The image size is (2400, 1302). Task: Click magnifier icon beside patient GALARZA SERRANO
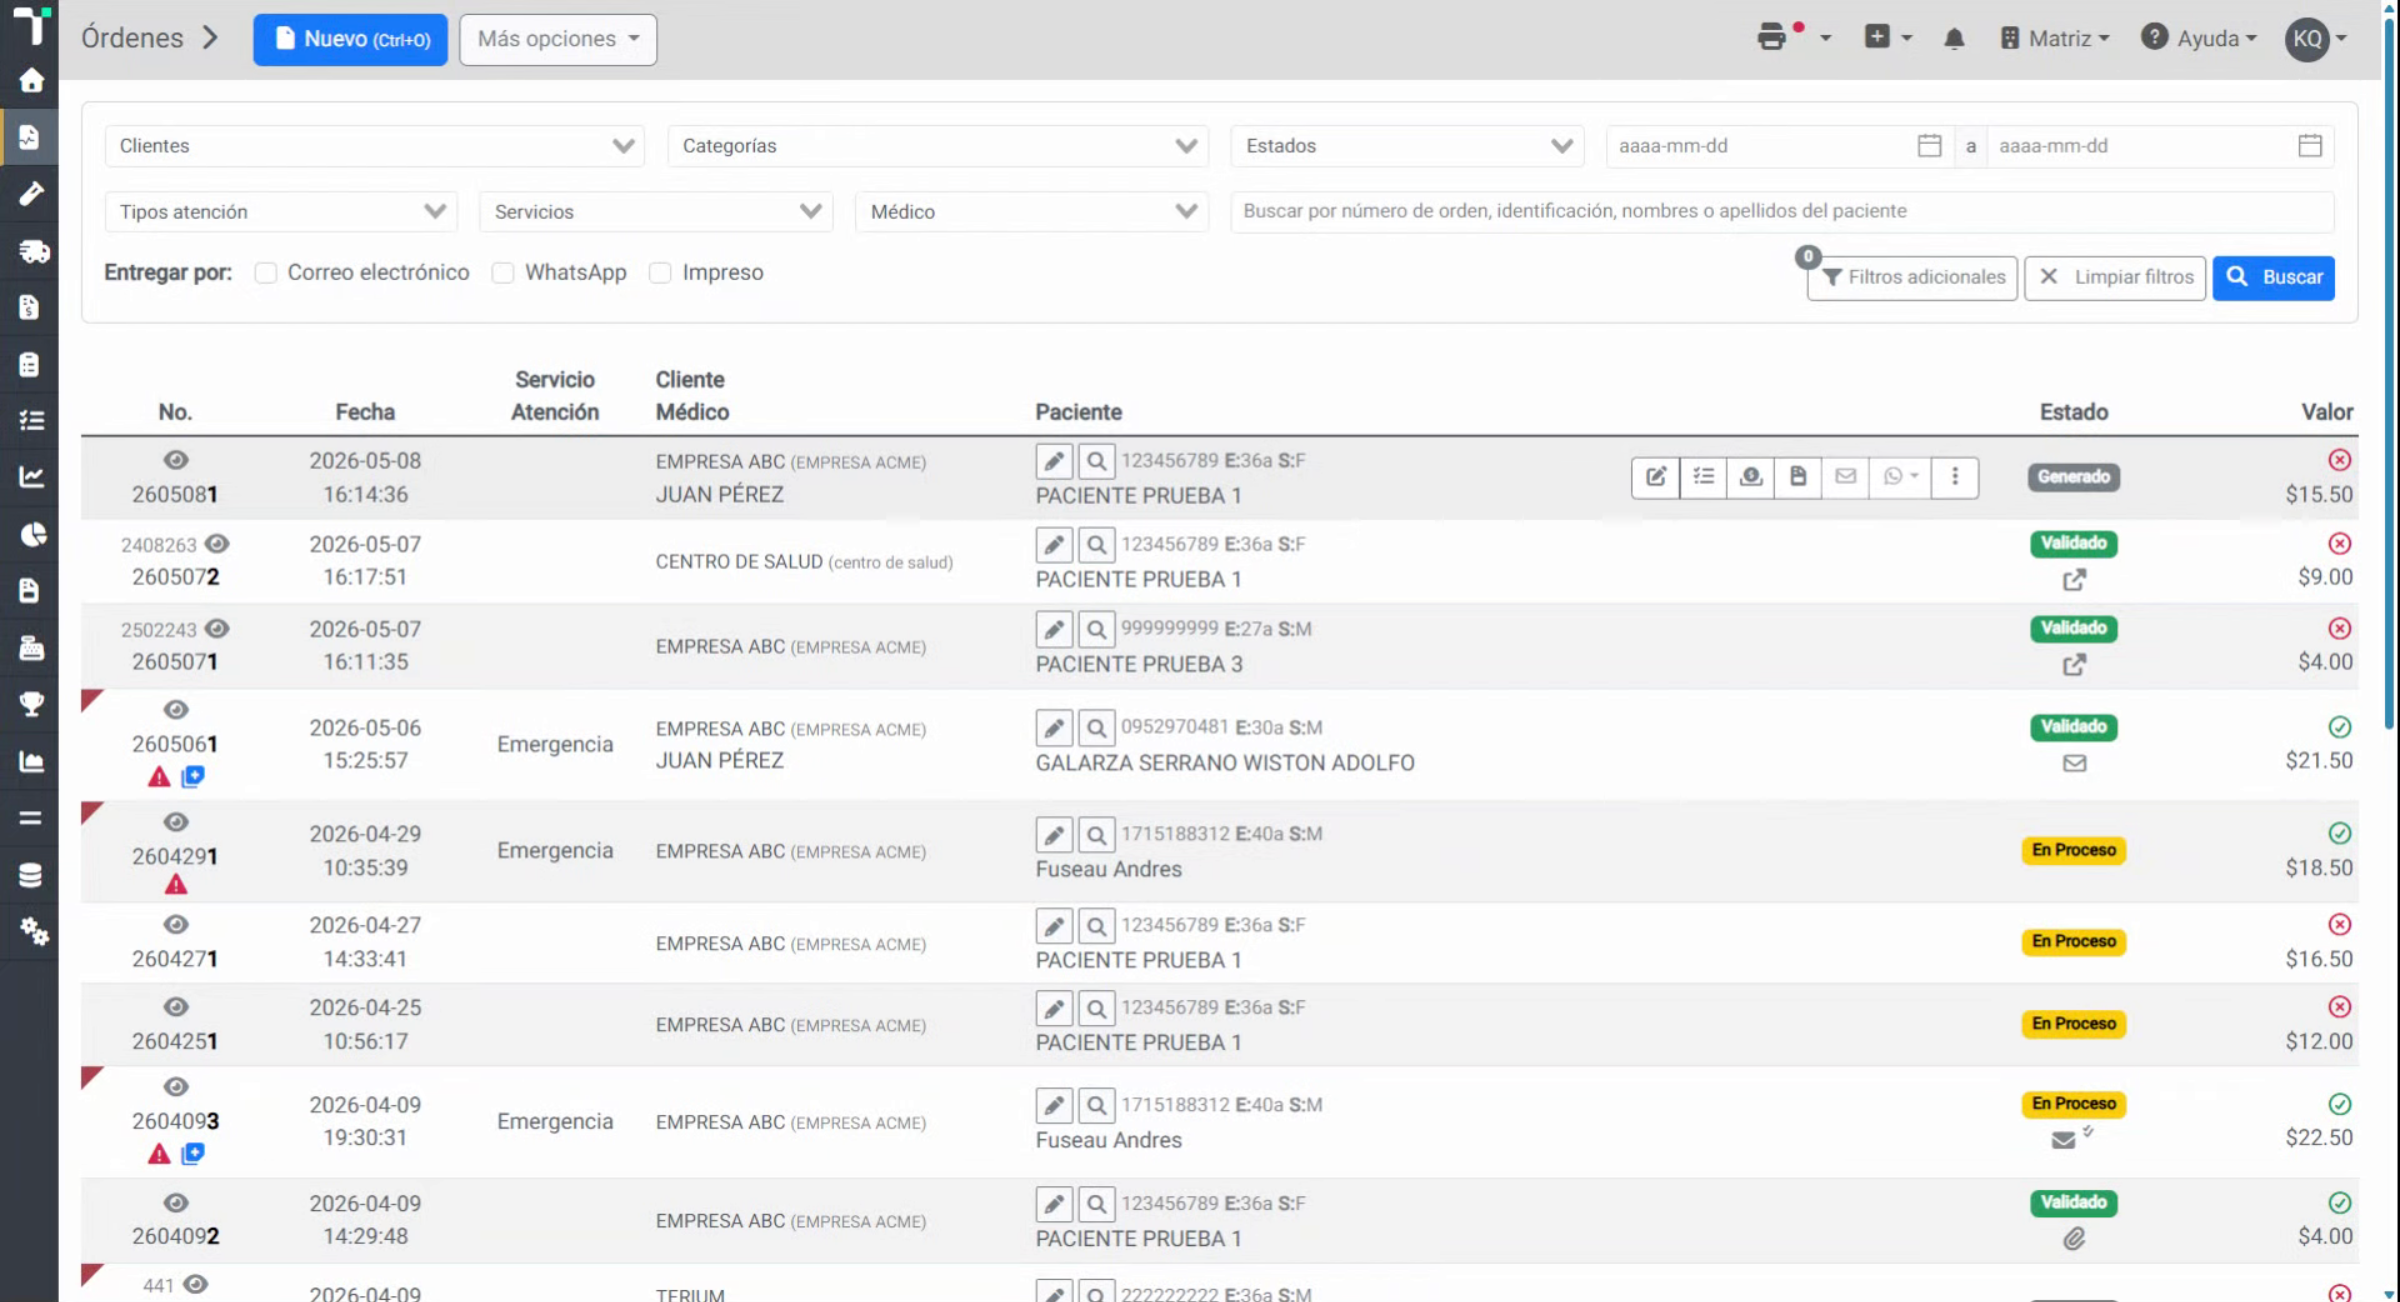1096,728
